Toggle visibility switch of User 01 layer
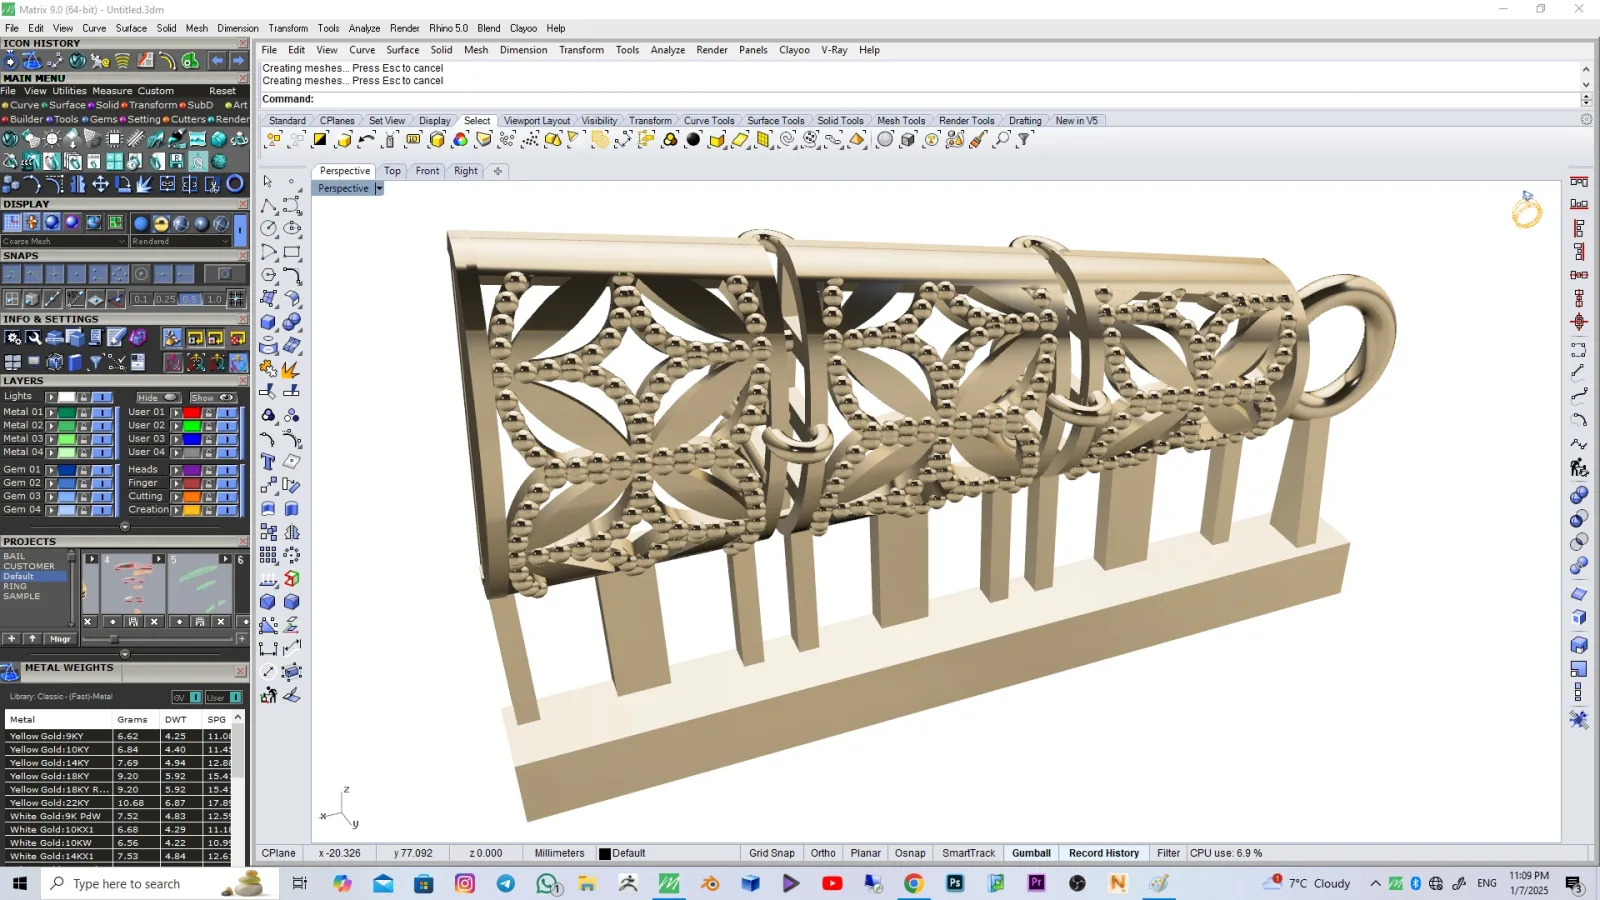The height and width of the screenshot is (900, 1600). 228,412
